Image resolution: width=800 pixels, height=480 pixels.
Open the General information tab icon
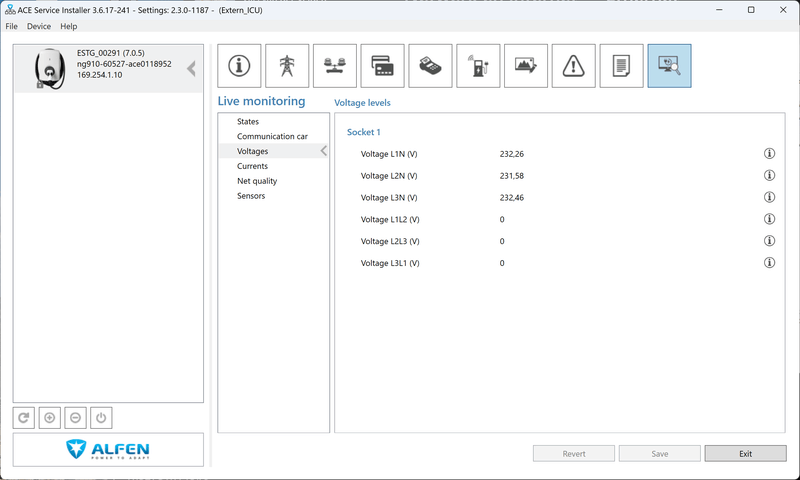click(239, 66)
